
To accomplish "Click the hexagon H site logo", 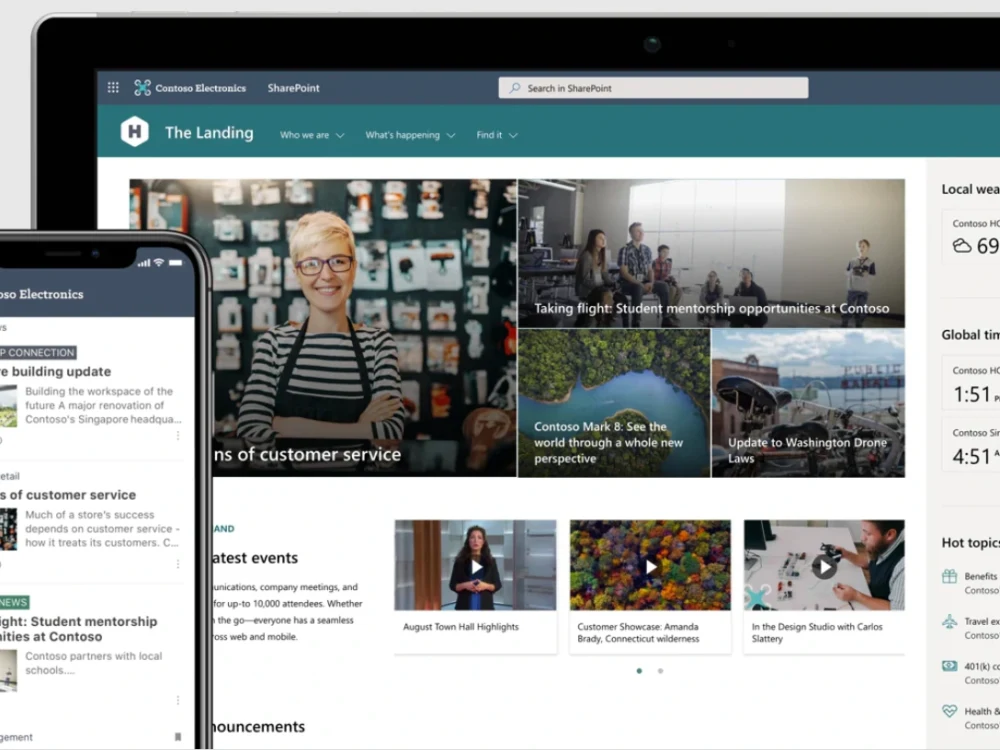I will click(135, 131).
